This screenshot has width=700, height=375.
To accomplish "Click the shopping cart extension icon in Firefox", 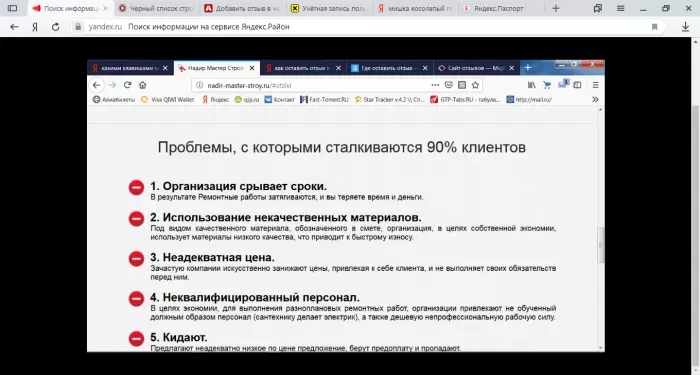I will click(x=546, y=85).
